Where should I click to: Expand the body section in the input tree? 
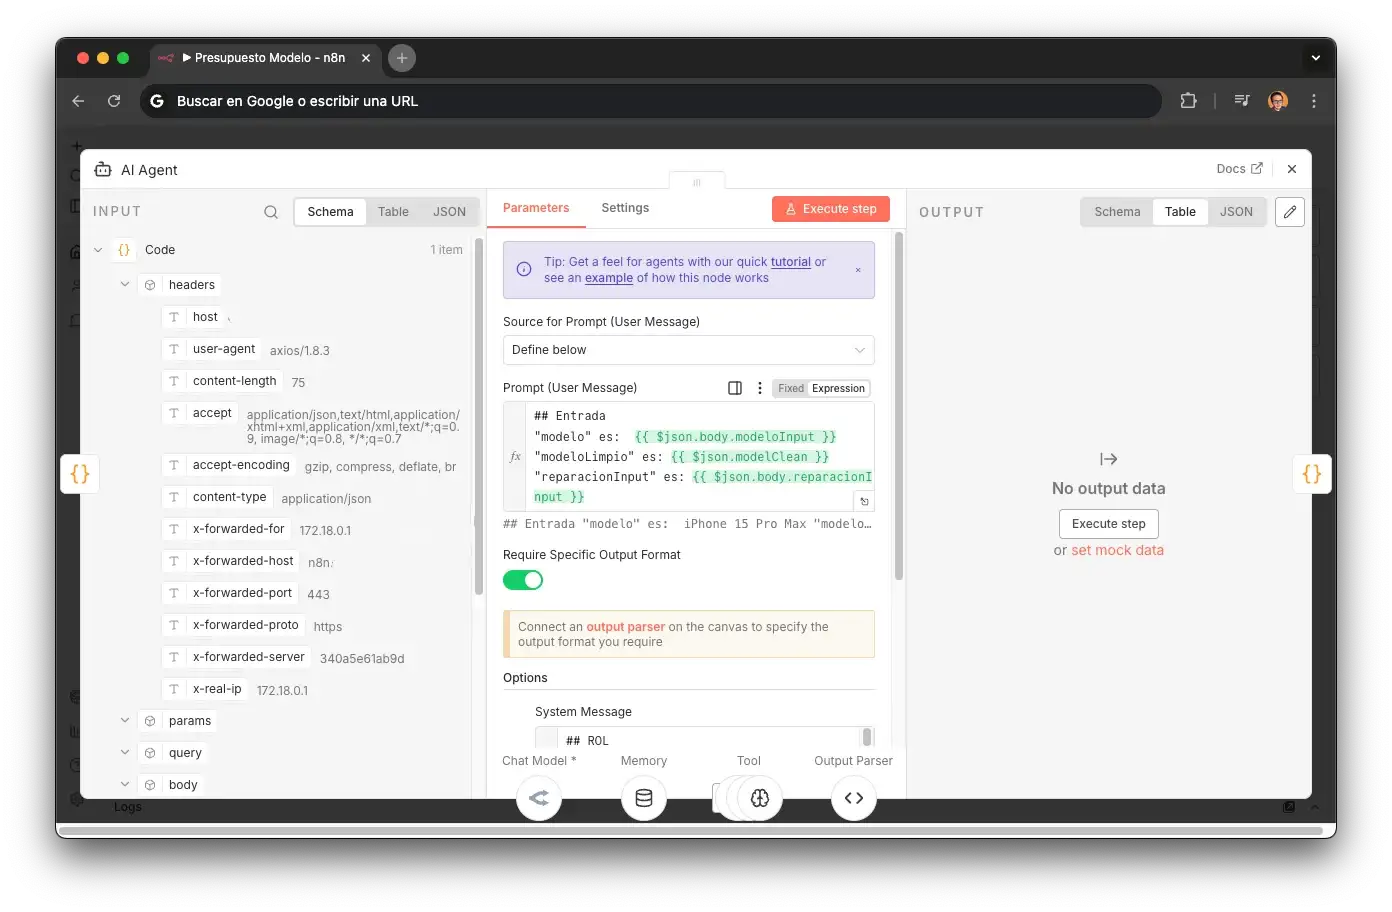(124, 784)
